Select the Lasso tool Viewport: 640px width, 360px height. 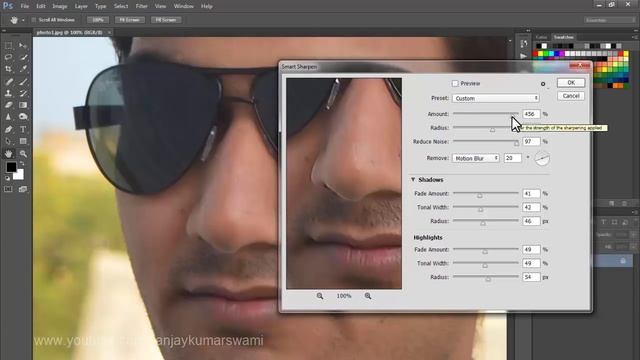(x=8, y=58)
